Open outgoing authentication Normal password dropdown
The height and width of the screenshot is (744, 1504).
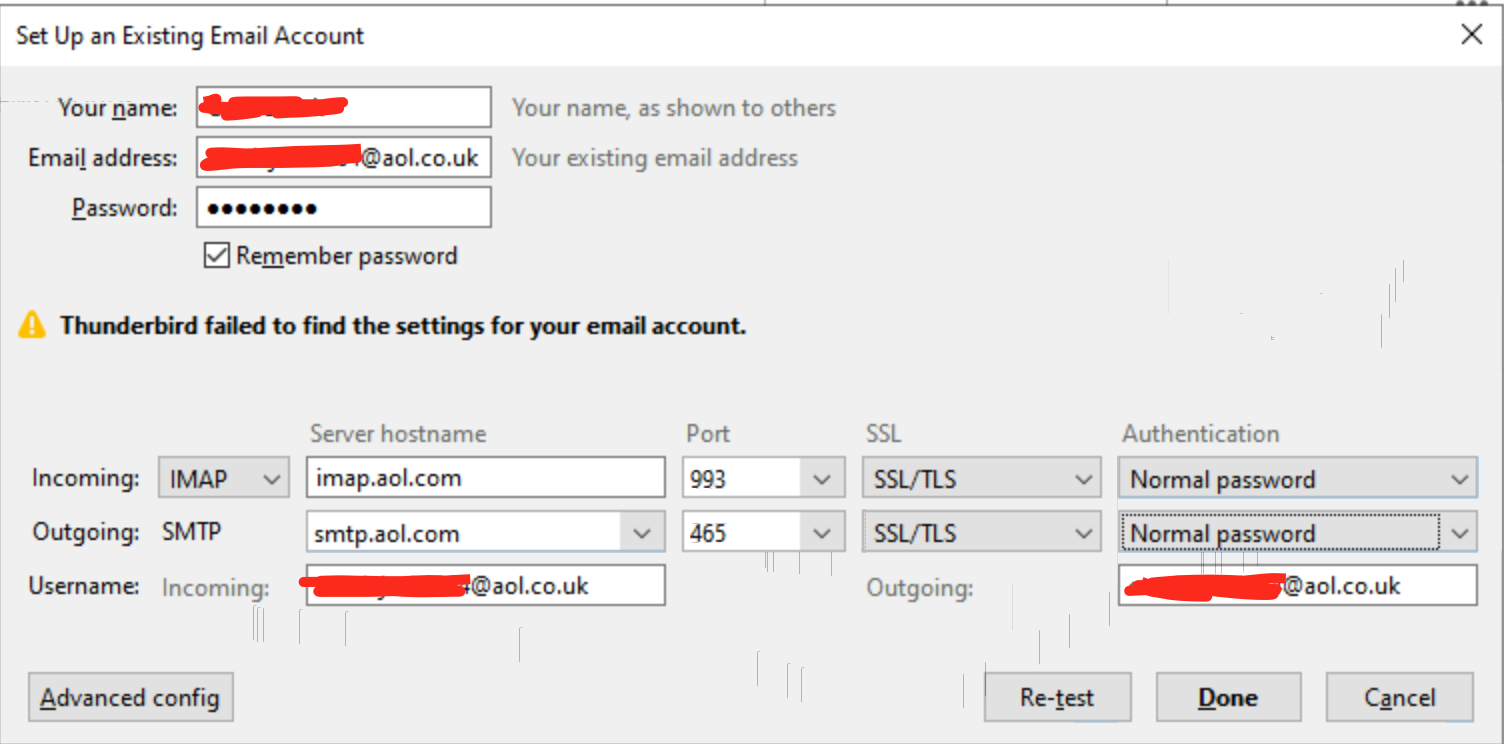[1297, 533]
